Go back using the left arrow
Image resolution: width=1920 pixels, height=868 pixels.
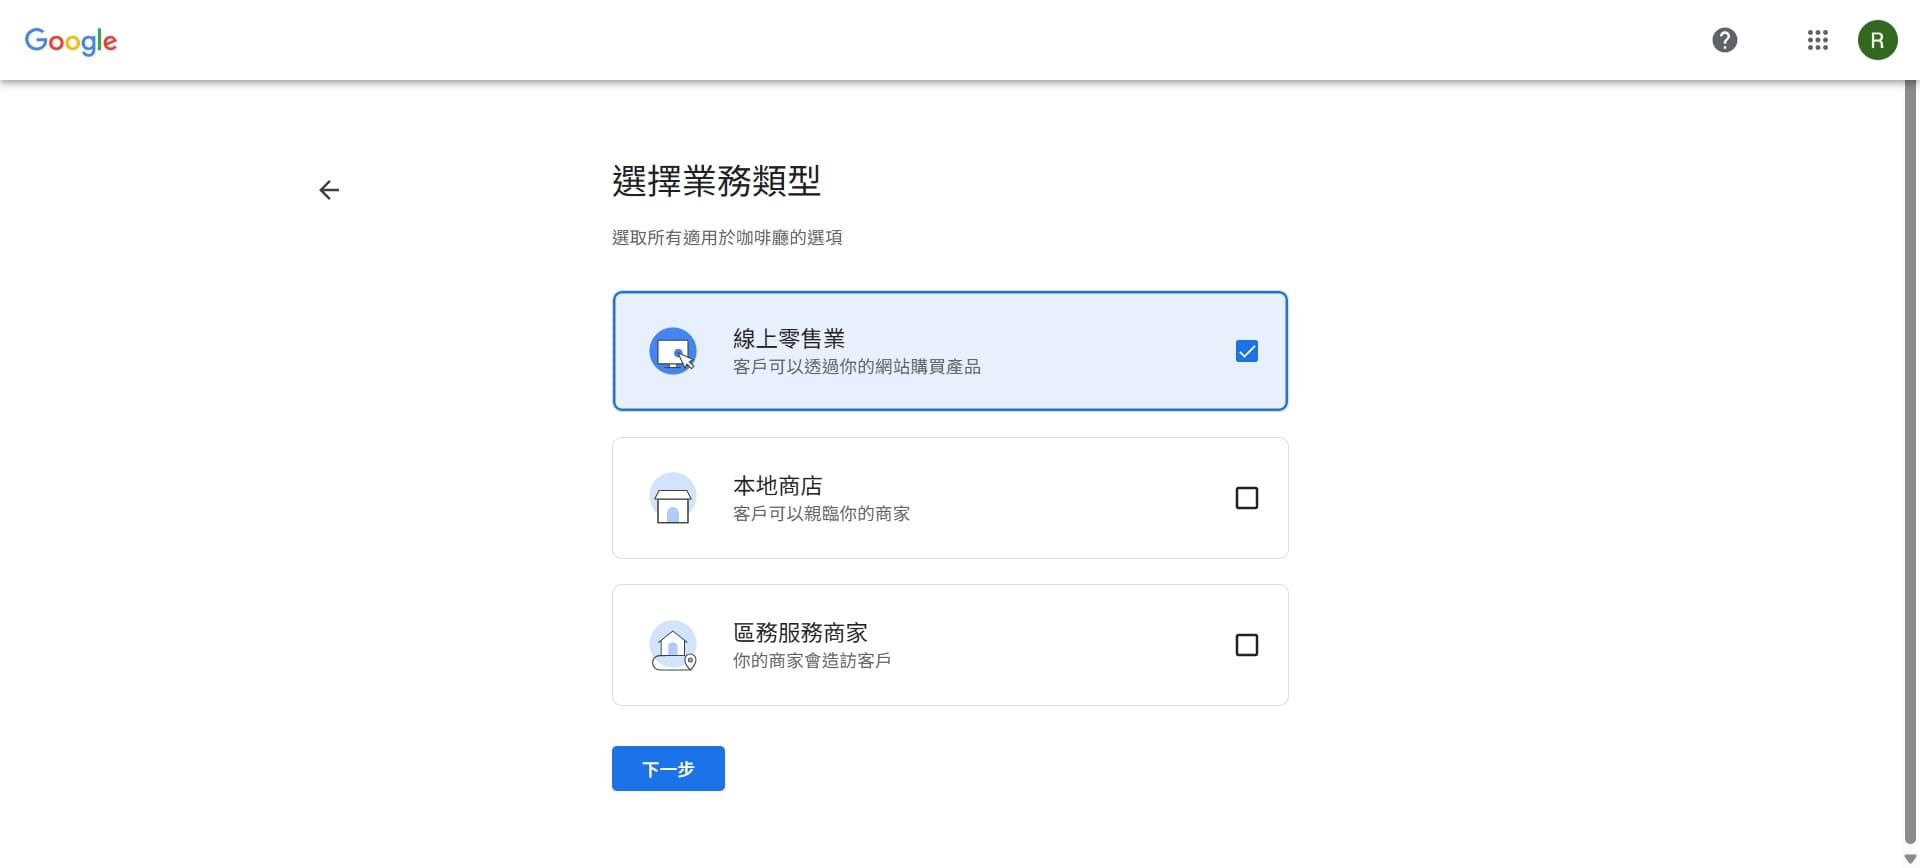click(329, 190)
